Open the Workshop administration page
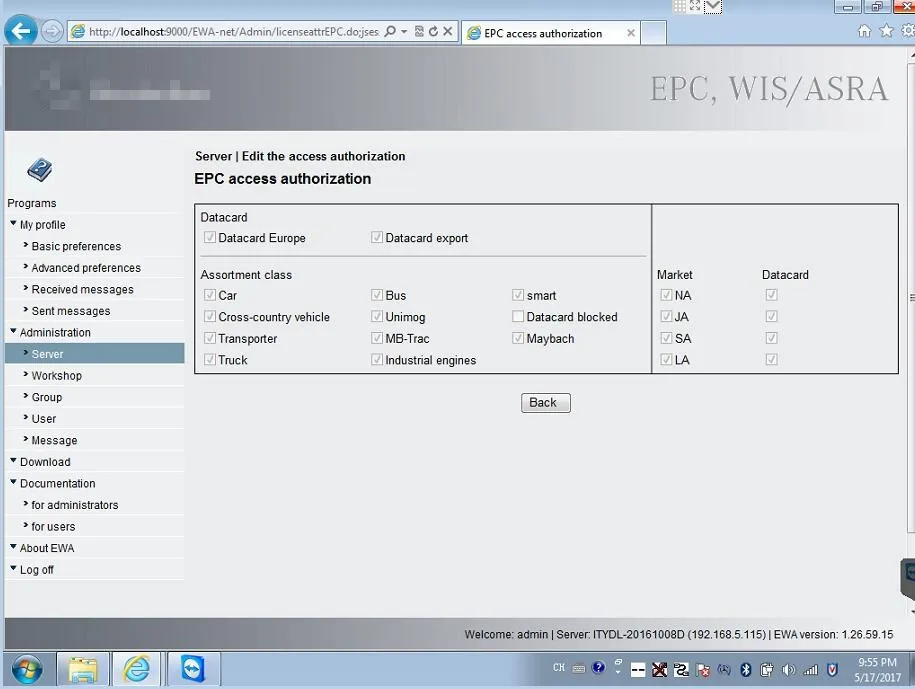This screenshot has height=689, width=915. 57,376
